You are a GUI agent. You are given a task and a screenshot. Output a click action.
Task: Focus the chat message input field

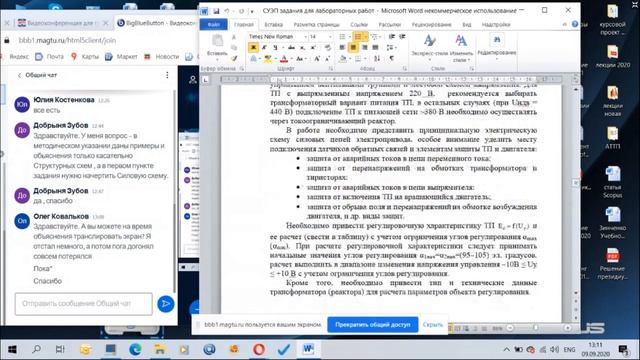[84, 304]
